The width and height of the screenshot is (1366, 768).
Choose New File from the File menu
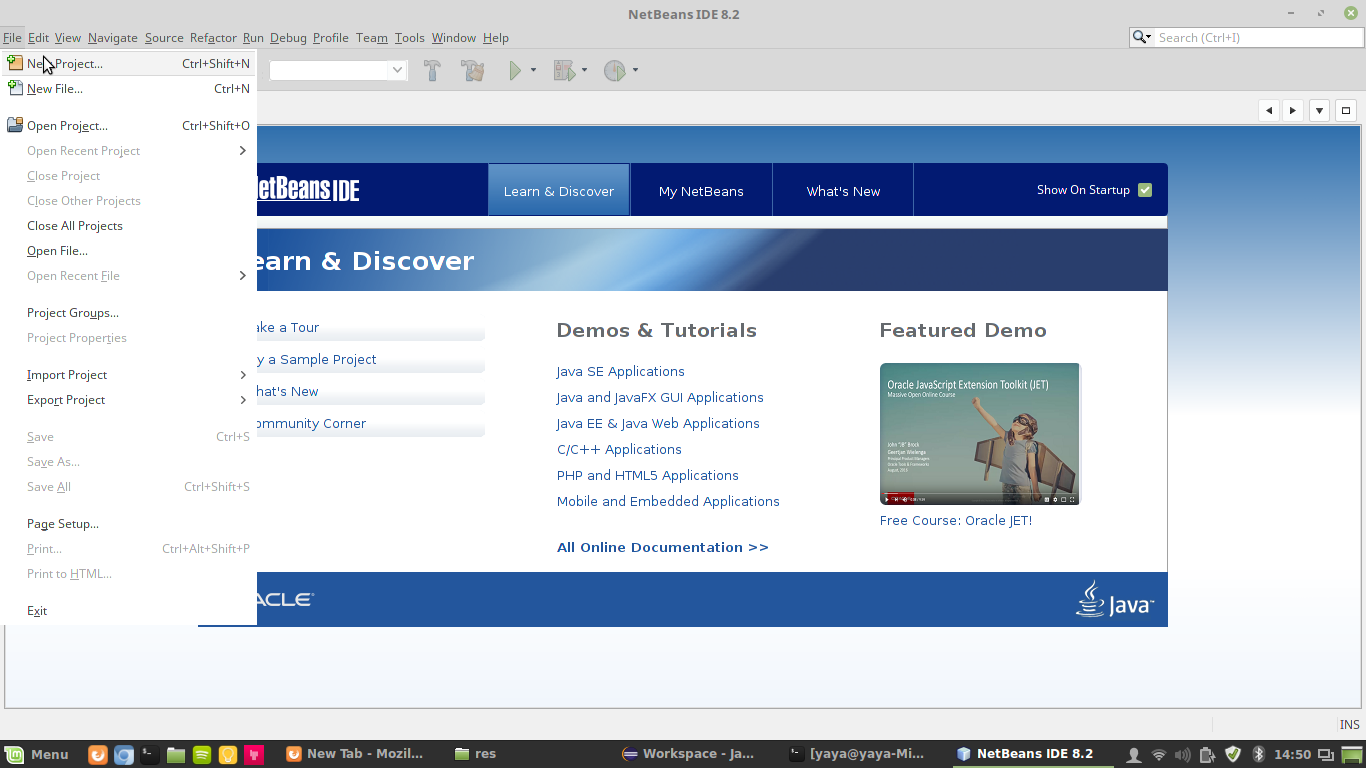pyautogui.click(x=128, y=88)
